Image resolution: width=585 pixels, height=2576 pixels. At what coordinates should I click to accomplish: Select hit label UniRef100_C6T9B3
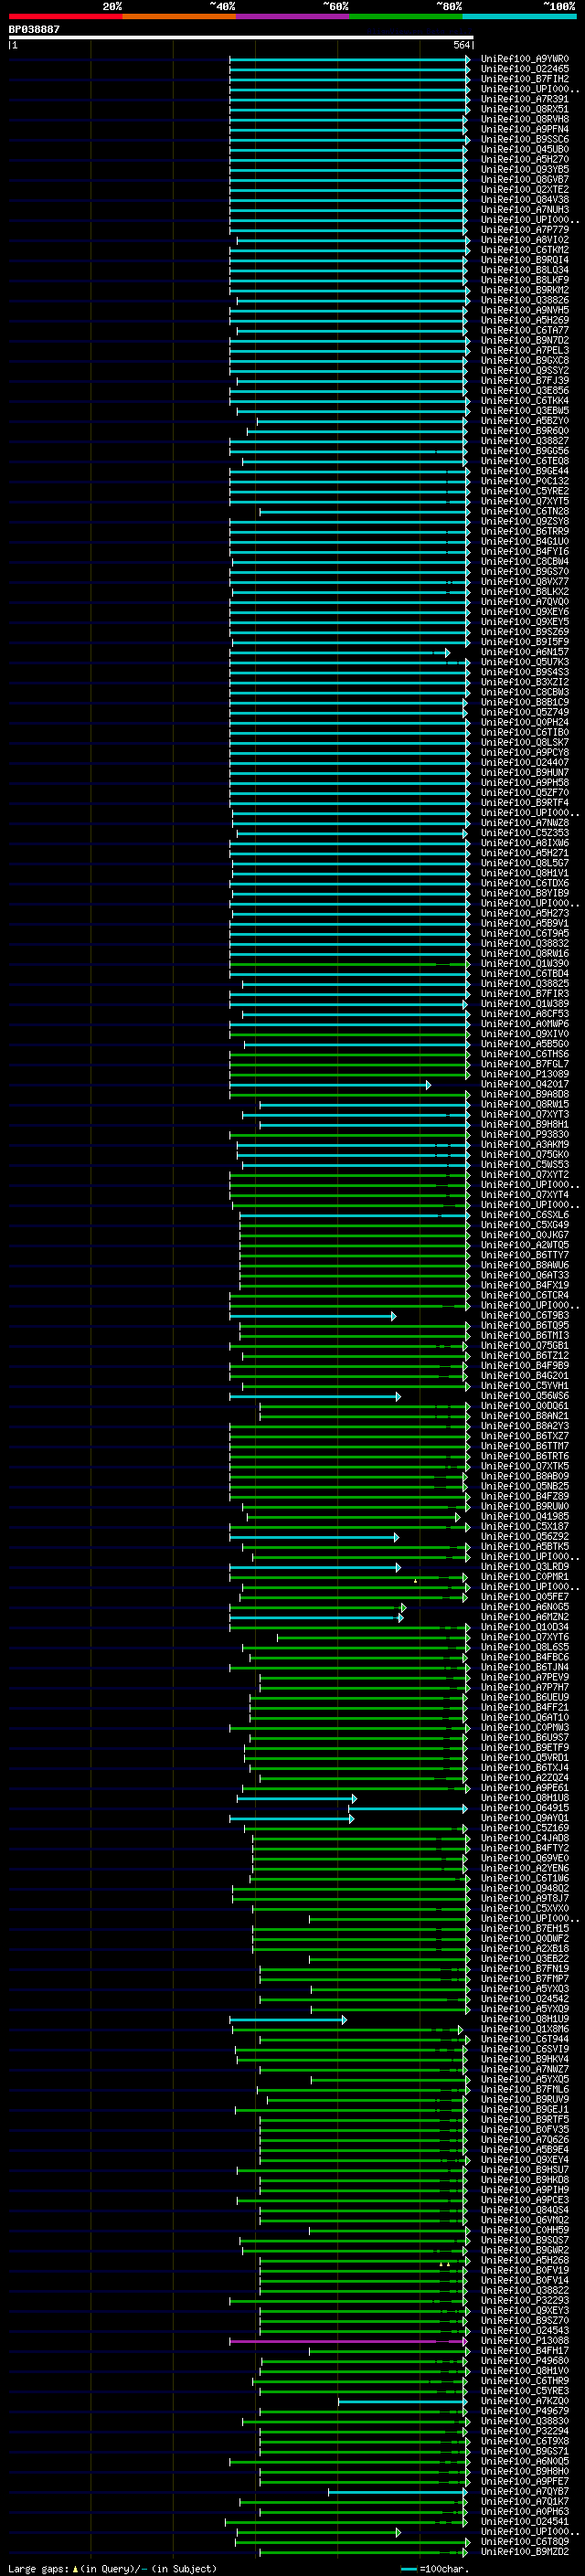tap(524, 1315)
